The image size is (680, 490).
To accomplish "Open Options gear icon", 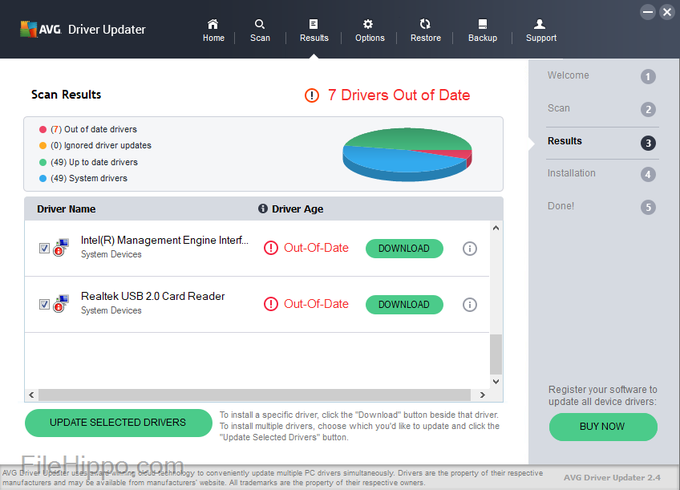I will coord(369,24).
